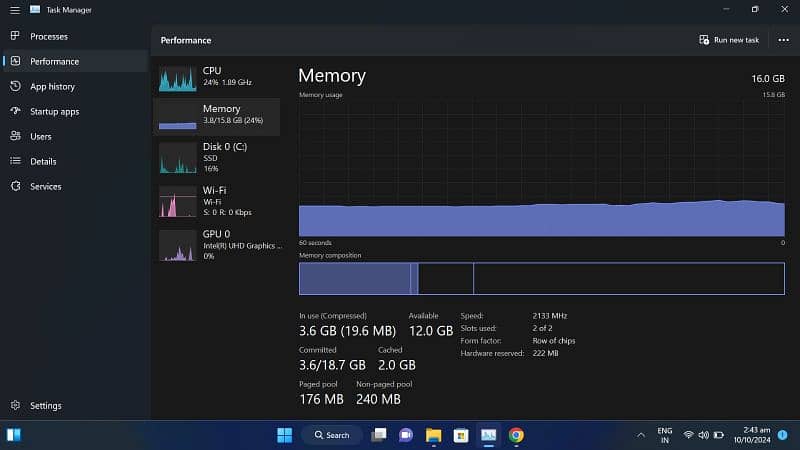800x450 pixels.
Task: Toggle the hamburger navigation menu
Action: pos(15,10)
